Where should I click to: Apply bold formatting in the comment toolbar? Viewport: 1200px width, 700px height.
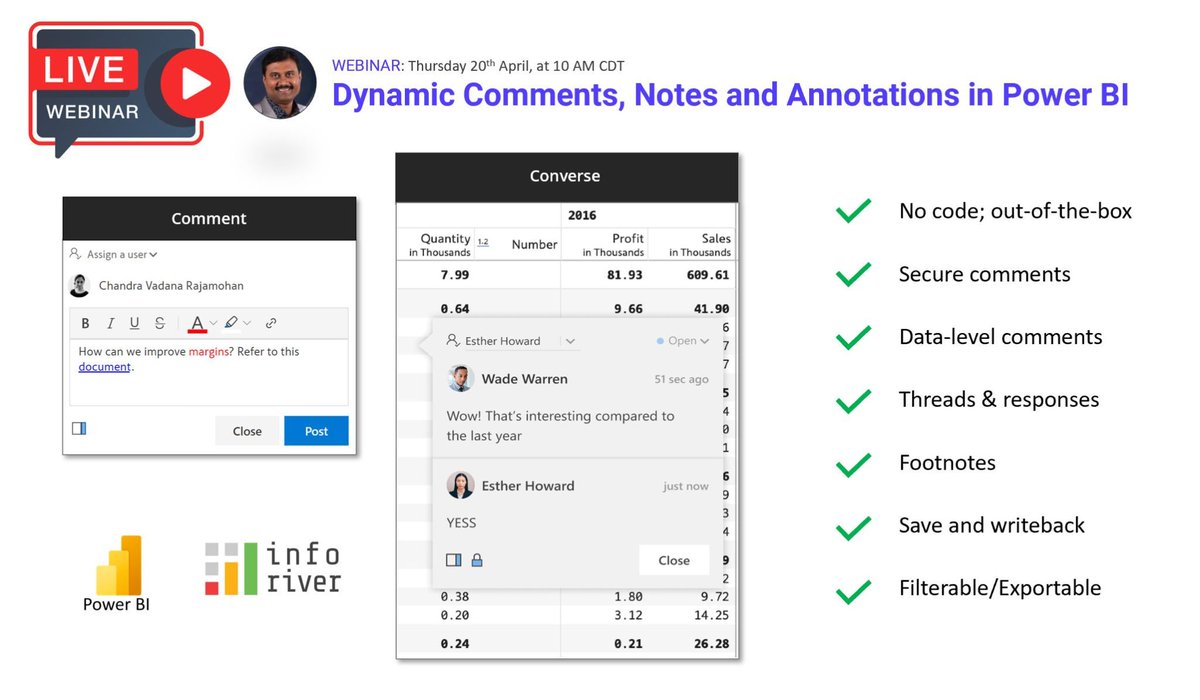(85, 323)
